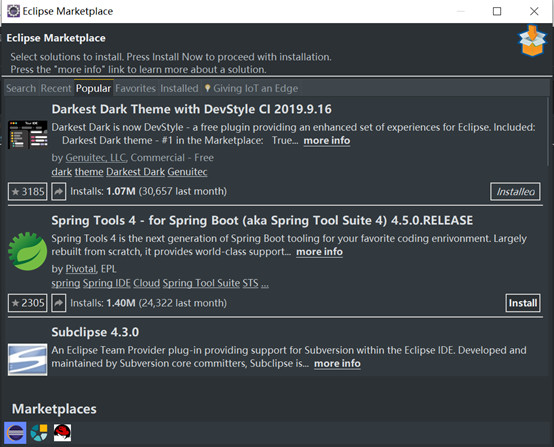Share the Darkest Dark Theme listing
This screenshot has width=554, height=447.
click(59, 192)
